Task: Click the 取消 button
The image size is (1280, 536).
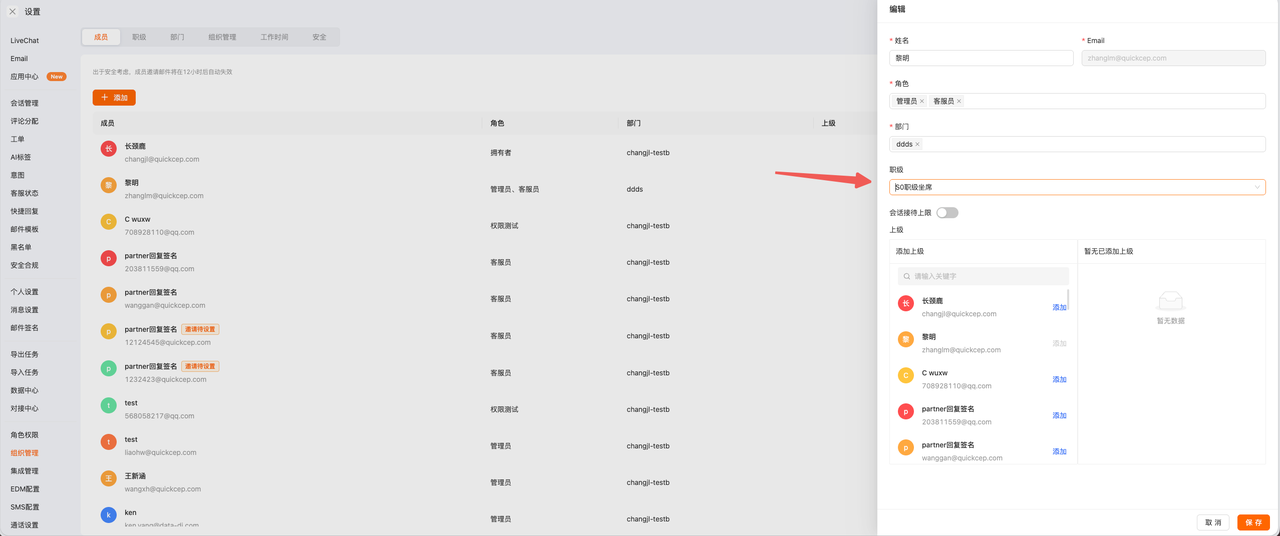Action: 1213,522
